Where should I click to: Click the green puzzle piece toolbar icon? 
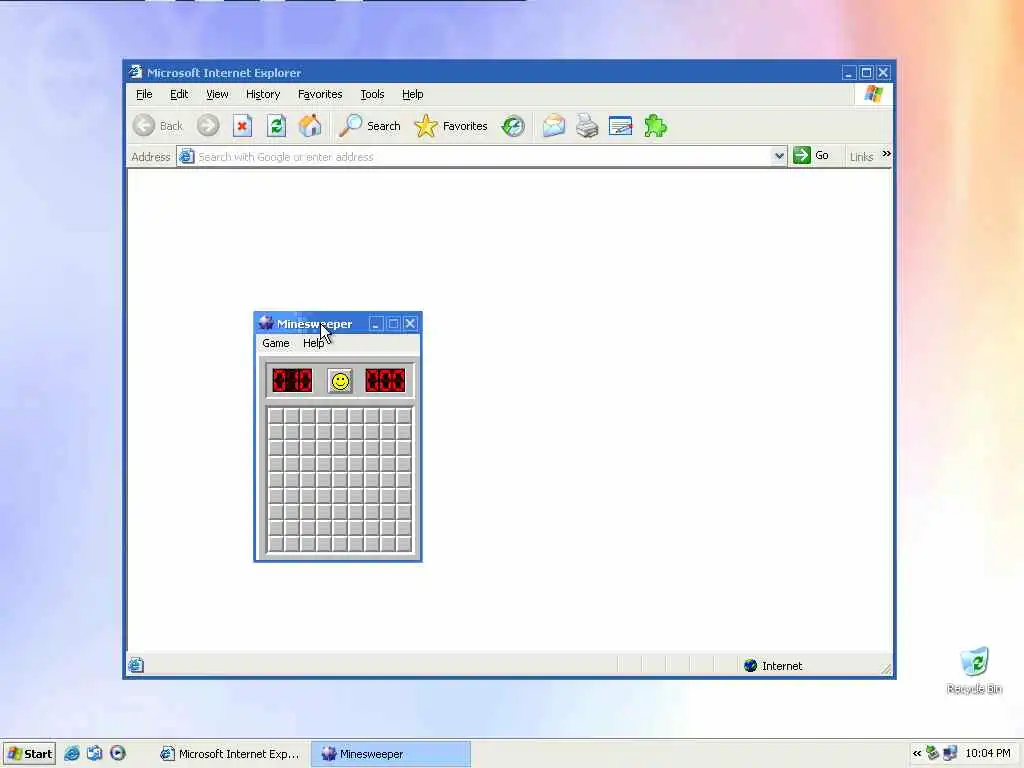click(655, 126)
